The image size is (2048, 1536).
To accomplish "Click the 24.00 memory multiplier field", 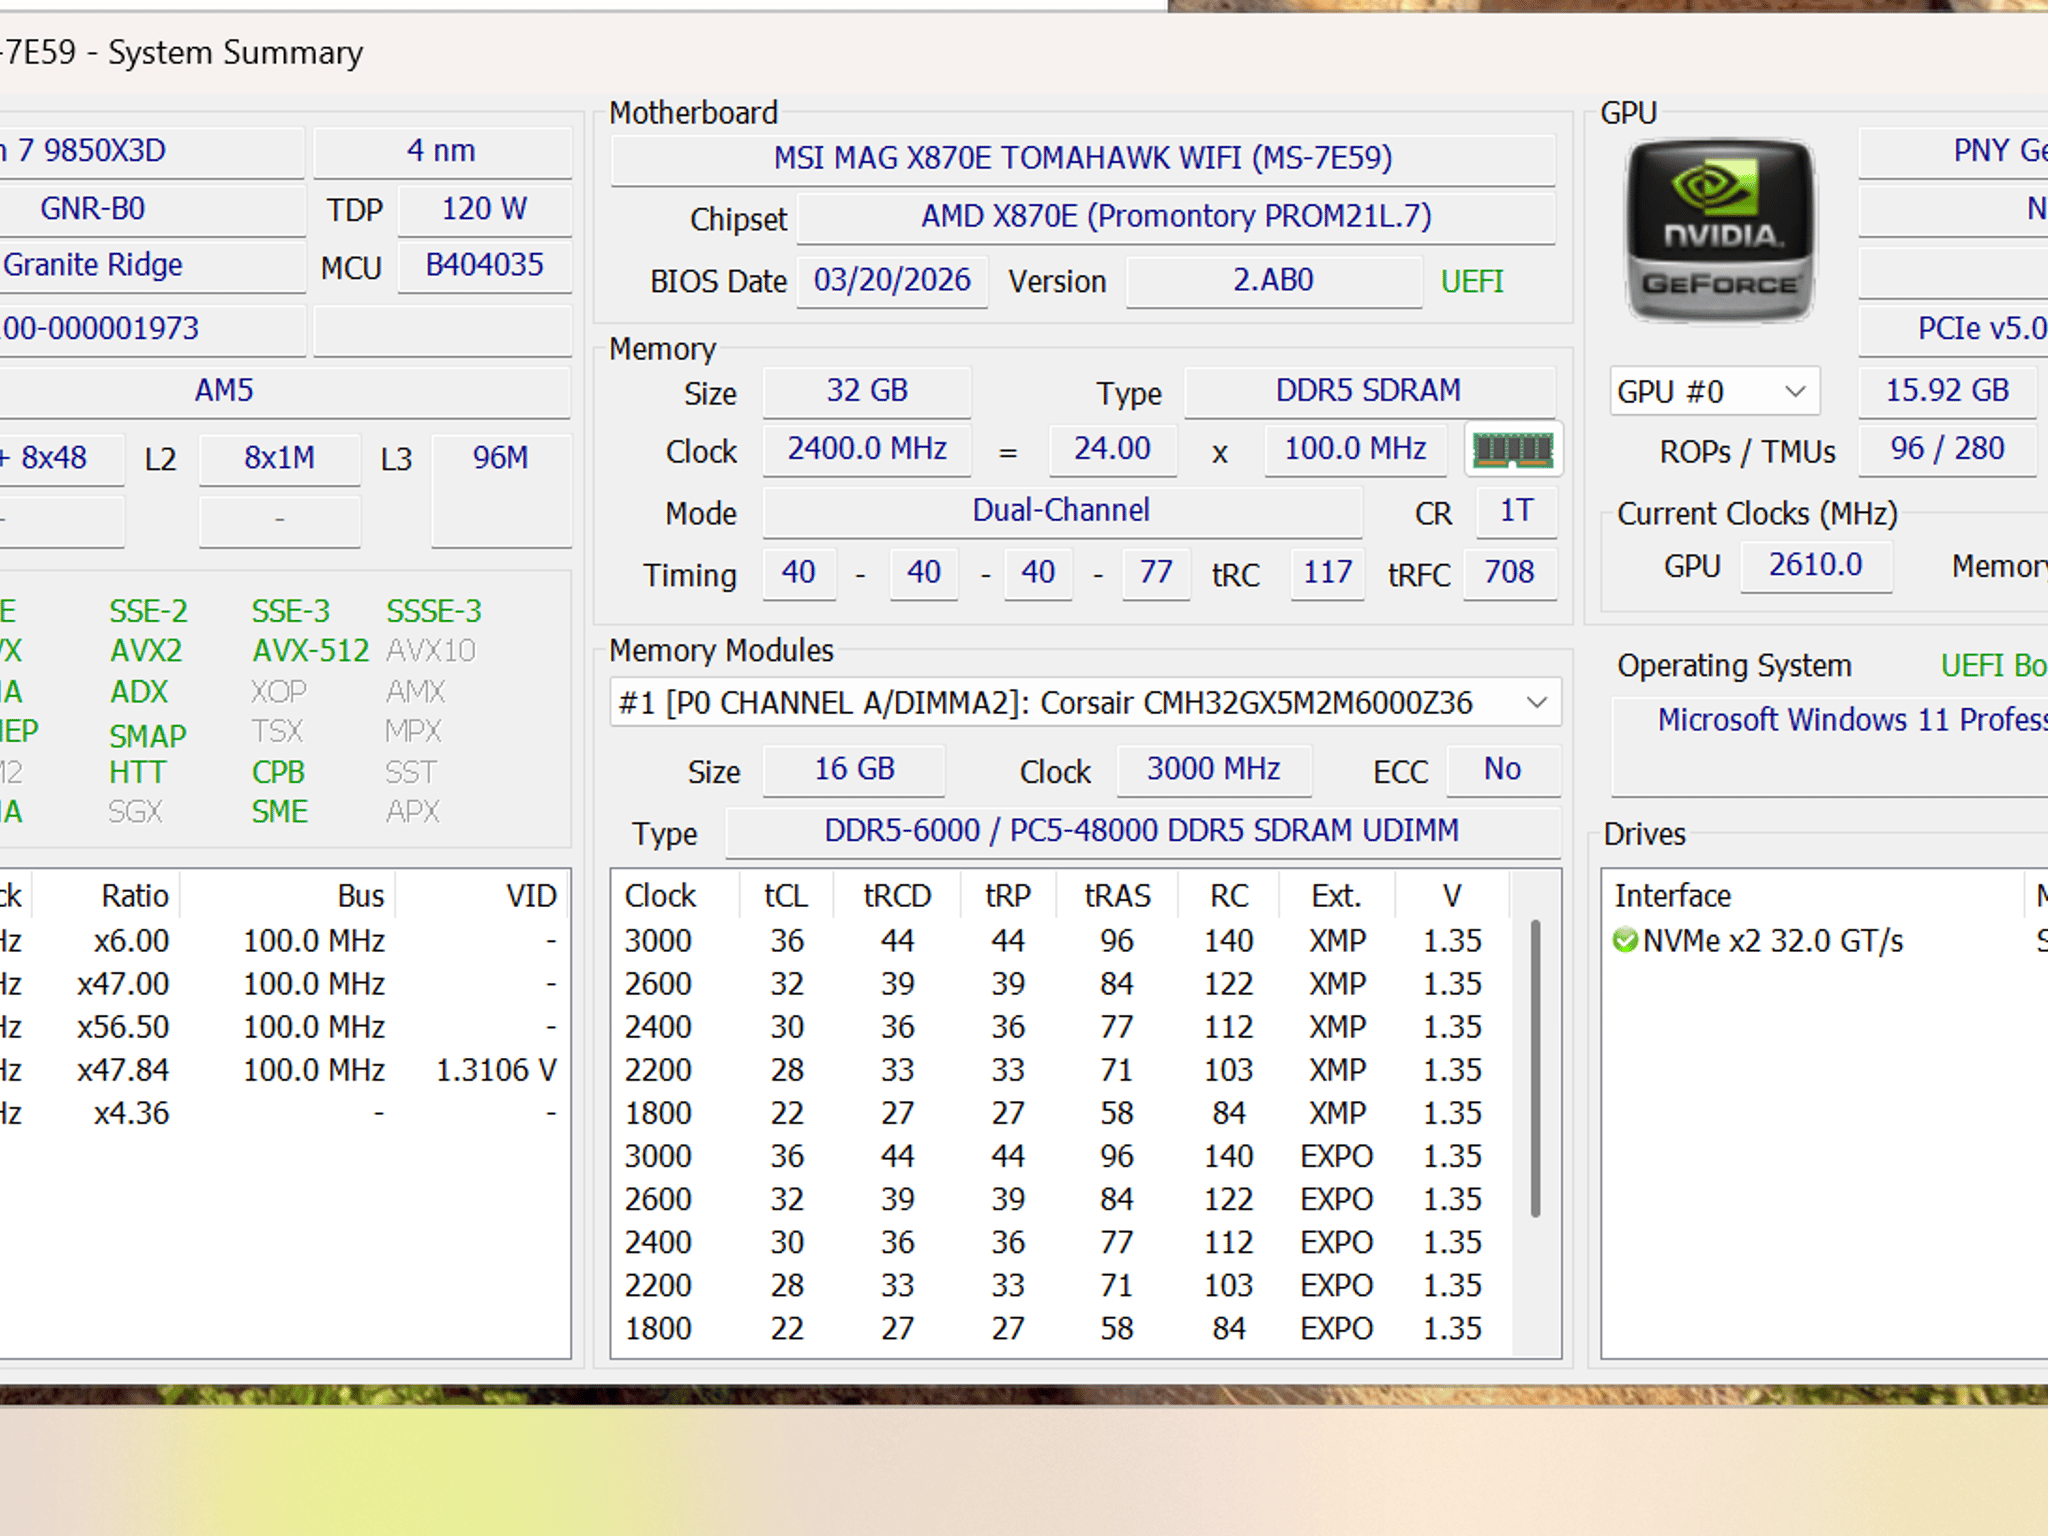I will 1112,449.
